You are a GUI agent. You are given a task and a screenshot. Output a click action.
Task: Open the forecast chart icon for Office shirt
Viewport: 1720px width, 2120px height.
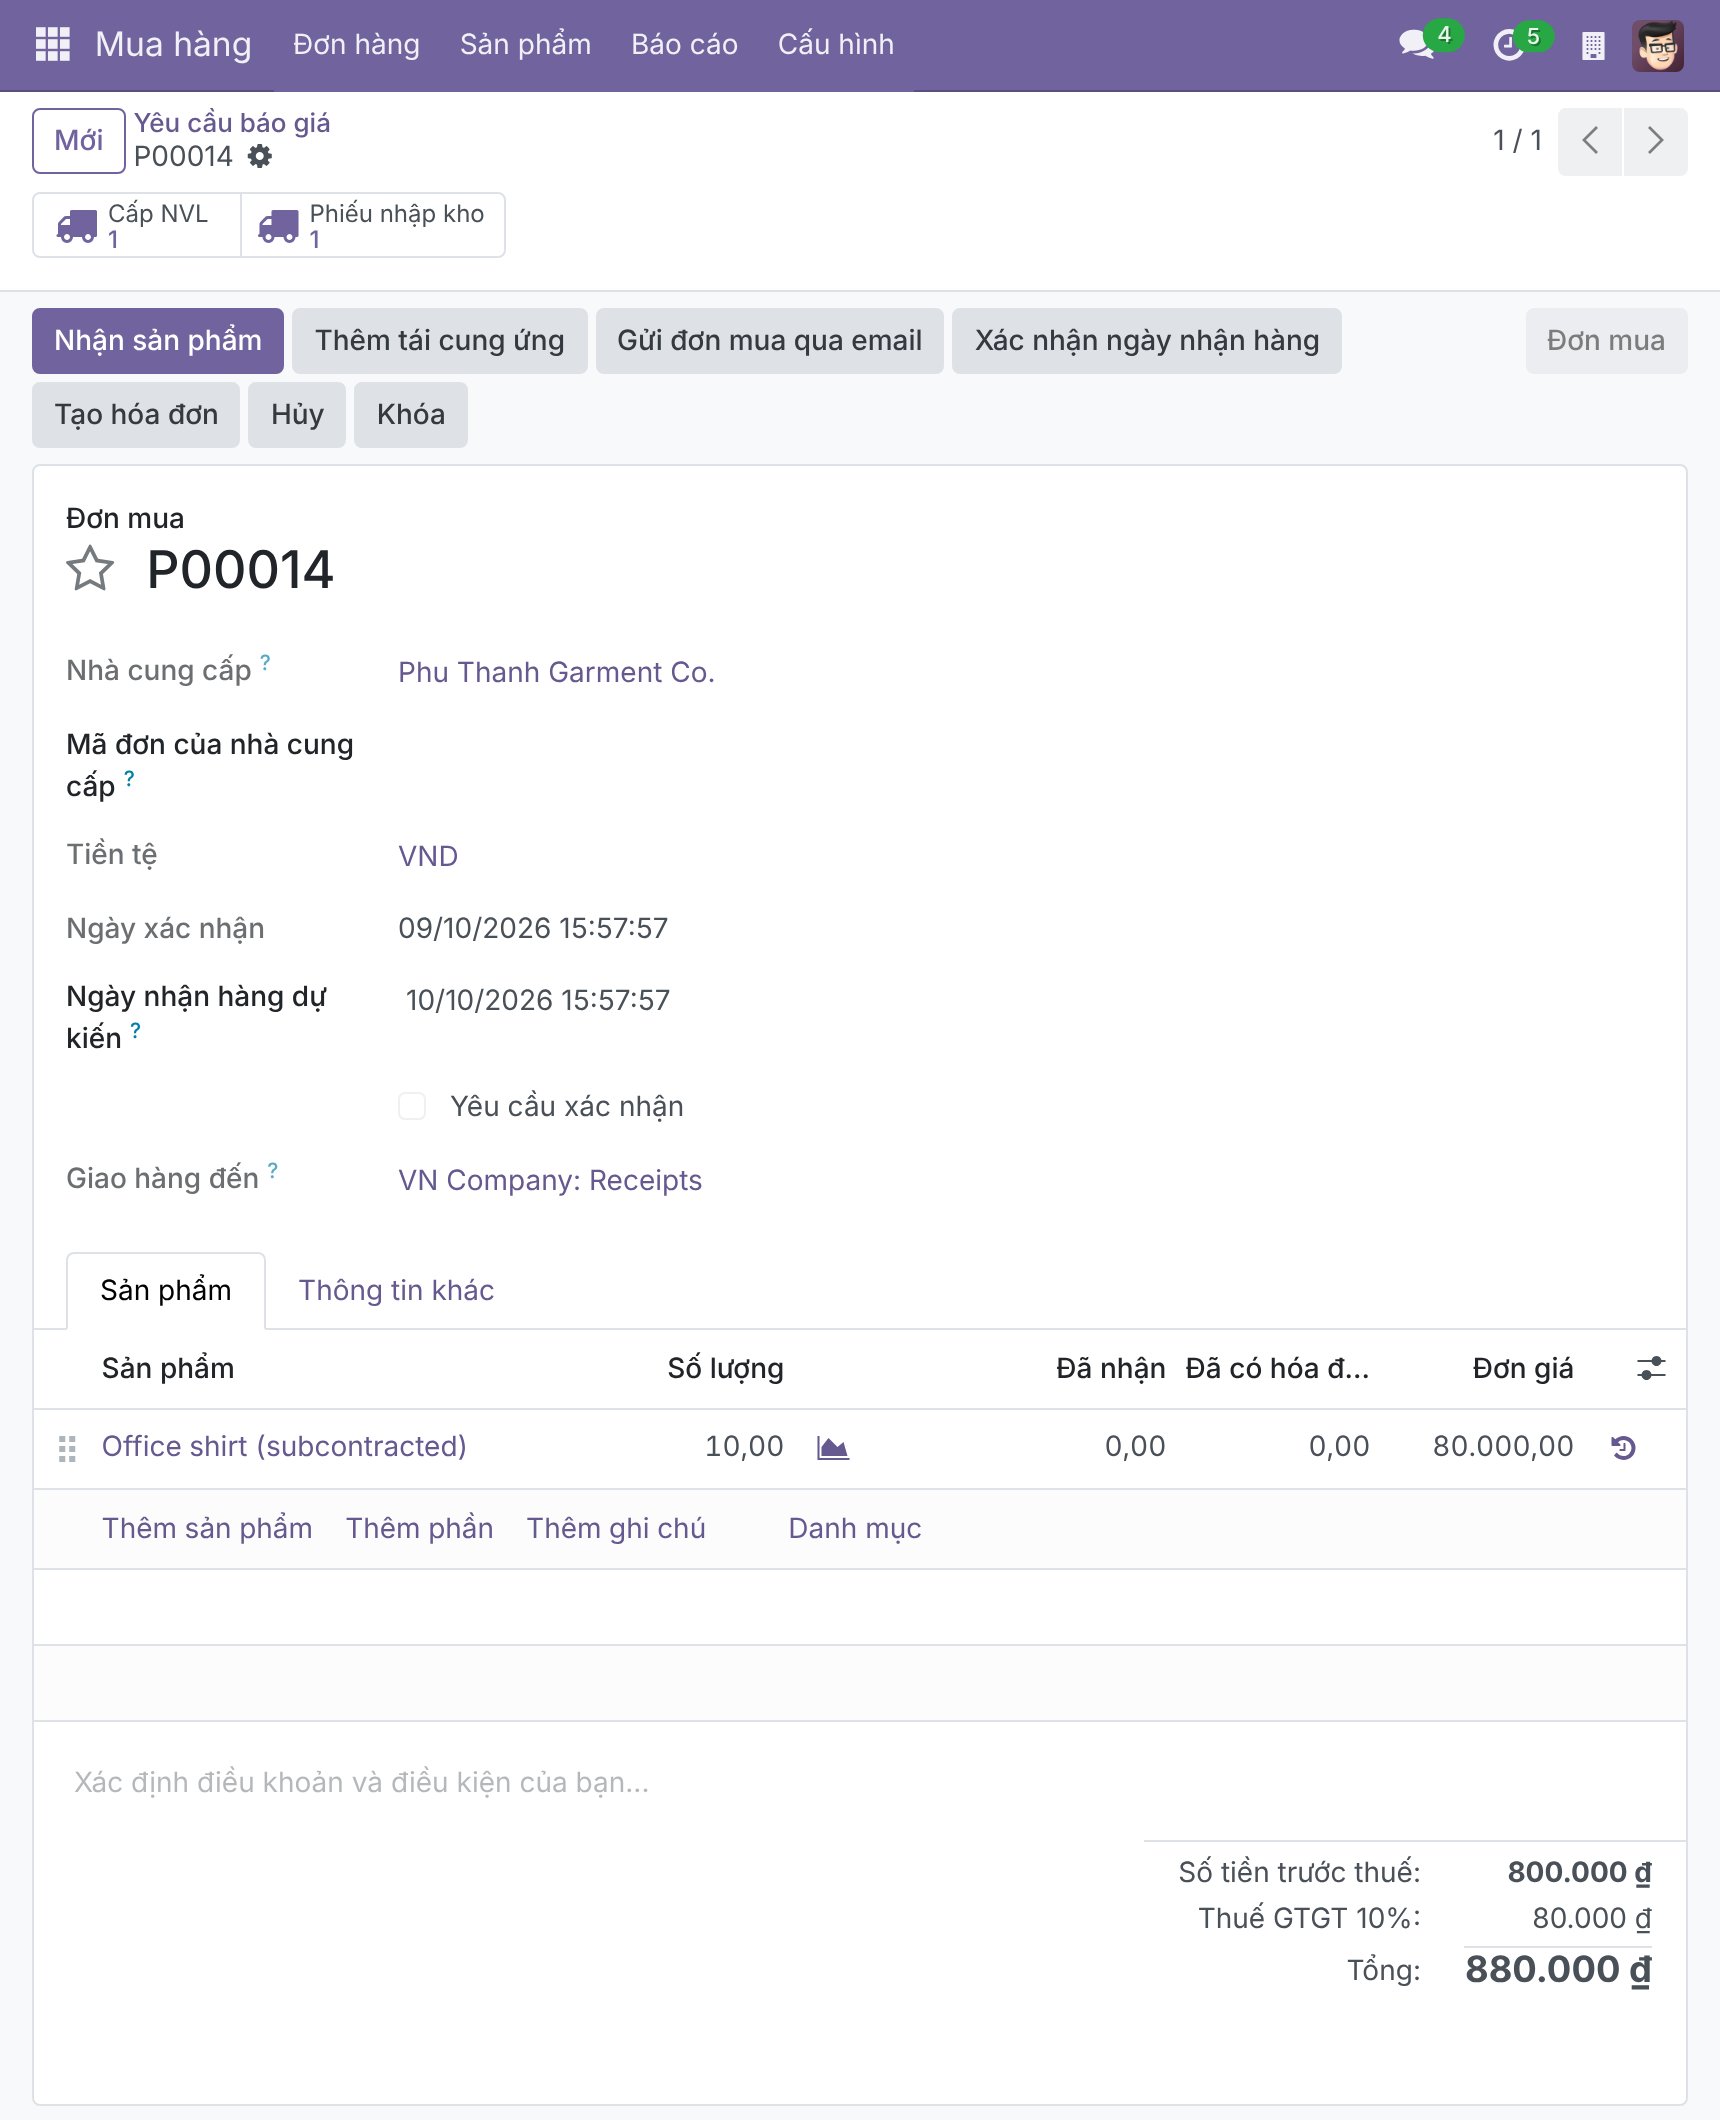tap(832, 1447)
